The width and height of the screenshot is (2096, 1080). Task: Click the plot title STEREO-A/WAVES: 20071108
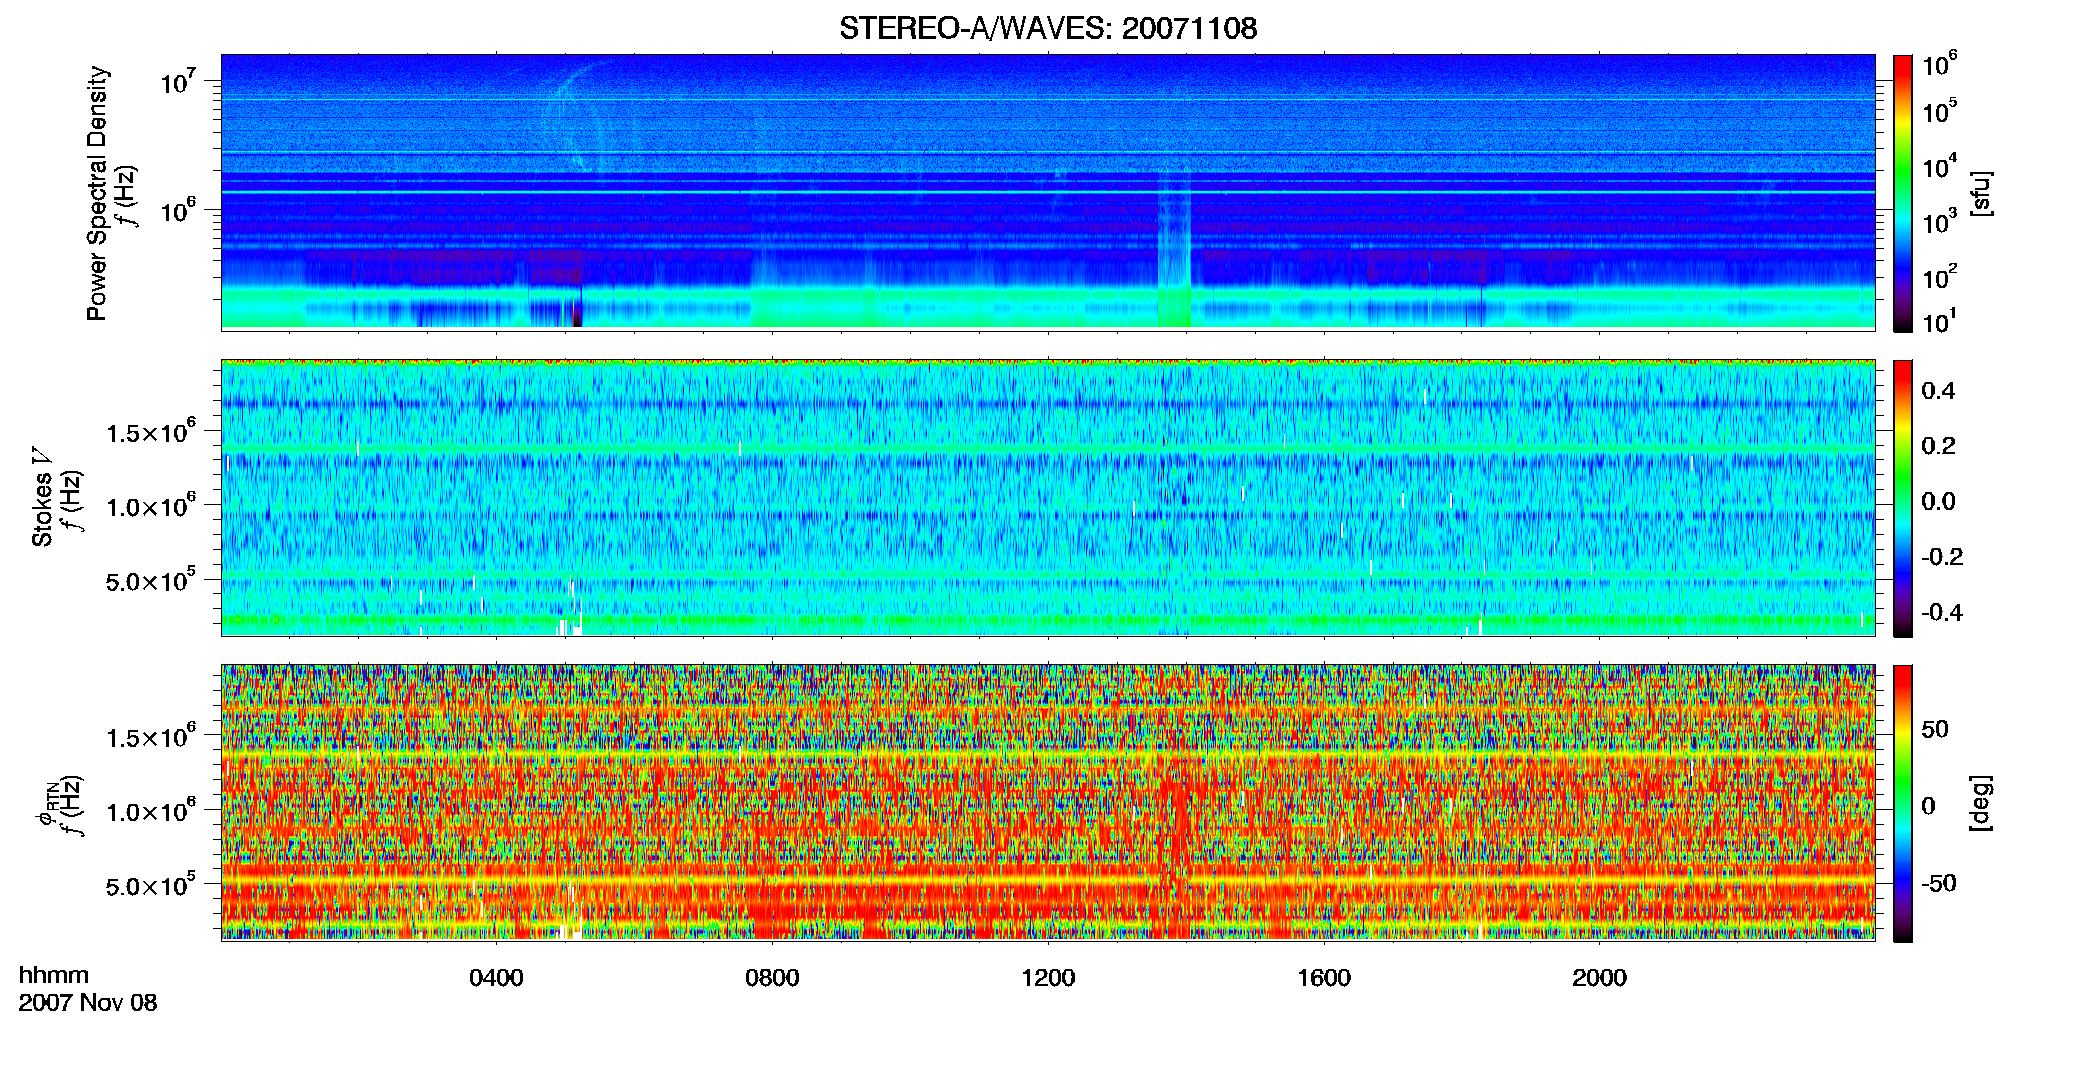[1048, 28]
